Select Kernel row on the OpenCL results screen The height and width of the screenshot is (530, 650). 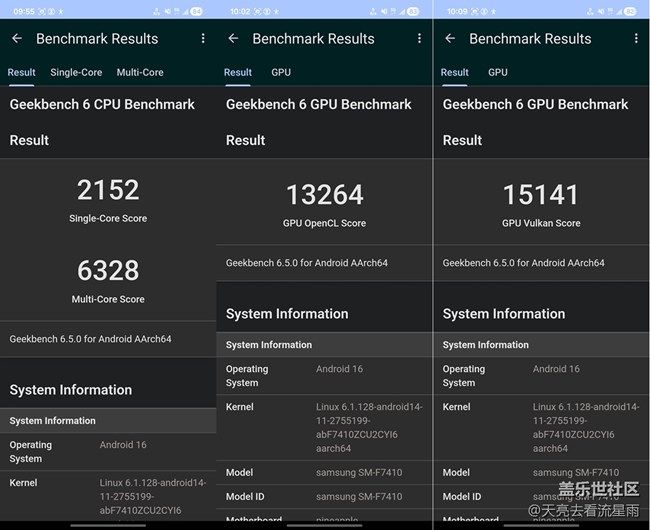[325, 428]
